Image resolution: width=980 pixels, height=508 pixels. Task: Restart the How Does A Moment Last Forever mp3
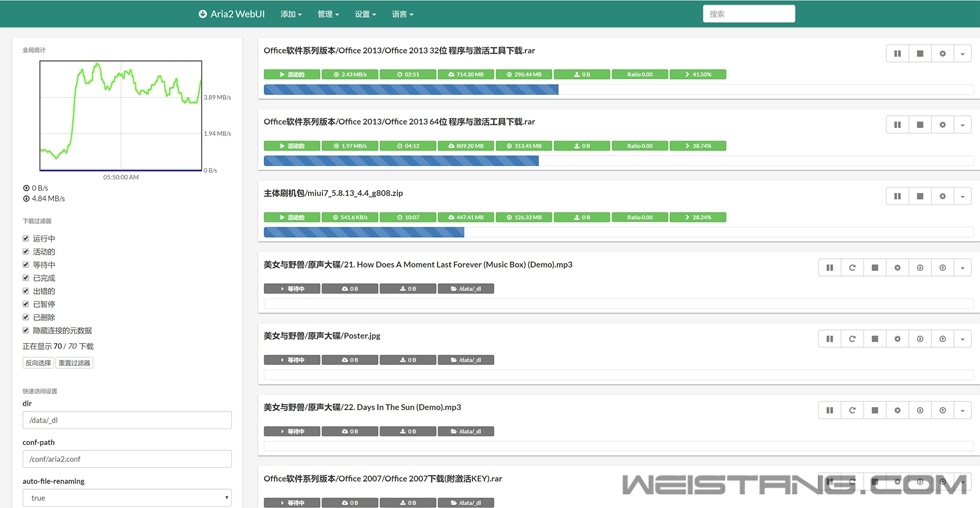click(852, 267)
